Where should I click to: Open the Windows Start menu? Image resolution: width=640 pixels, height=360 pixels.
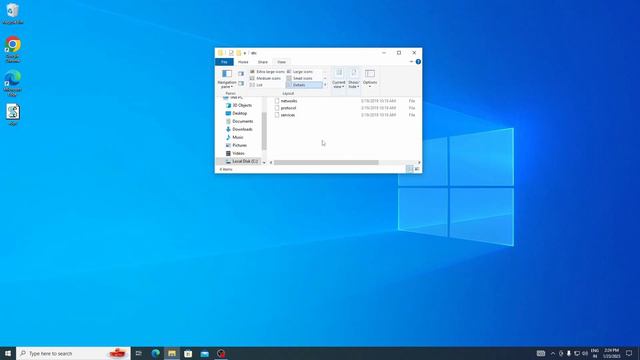point(8,353)
